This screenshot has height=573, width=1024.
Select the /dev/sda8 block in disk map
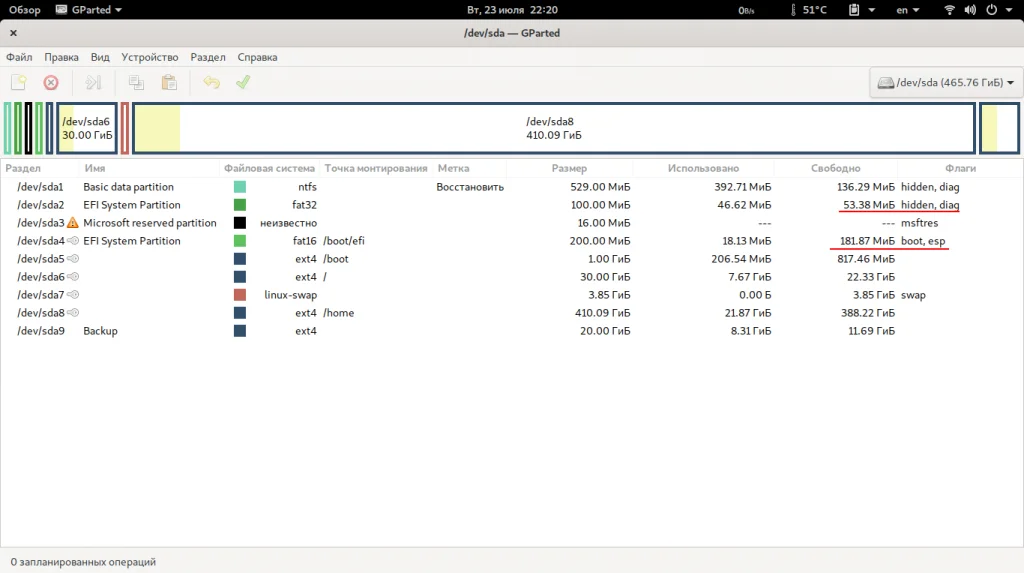tap(553, 128)
